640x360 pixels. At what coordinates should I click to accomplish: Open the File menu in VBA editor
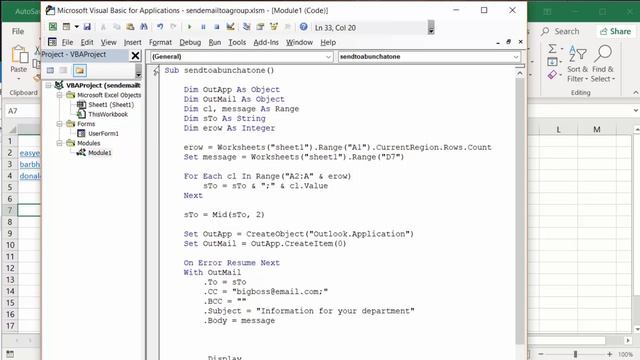click(x=67, y=42)
